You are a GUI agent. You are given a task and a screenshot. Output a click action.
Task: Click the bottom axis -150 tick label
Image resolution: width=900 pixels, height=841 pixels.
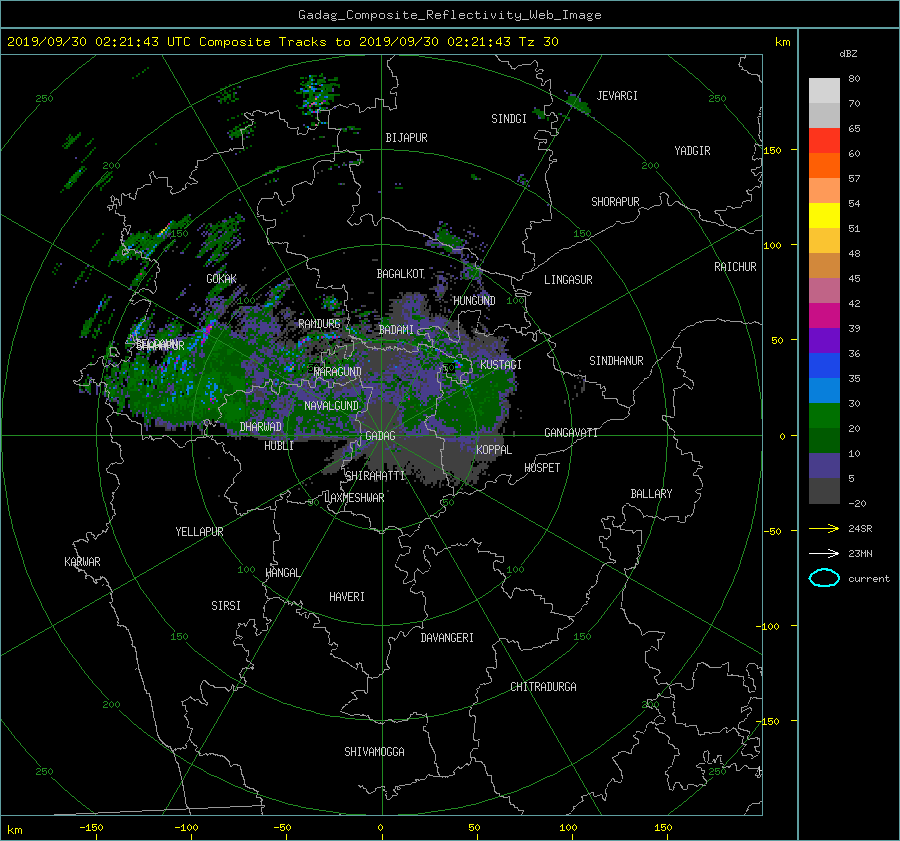pos(91,828)
